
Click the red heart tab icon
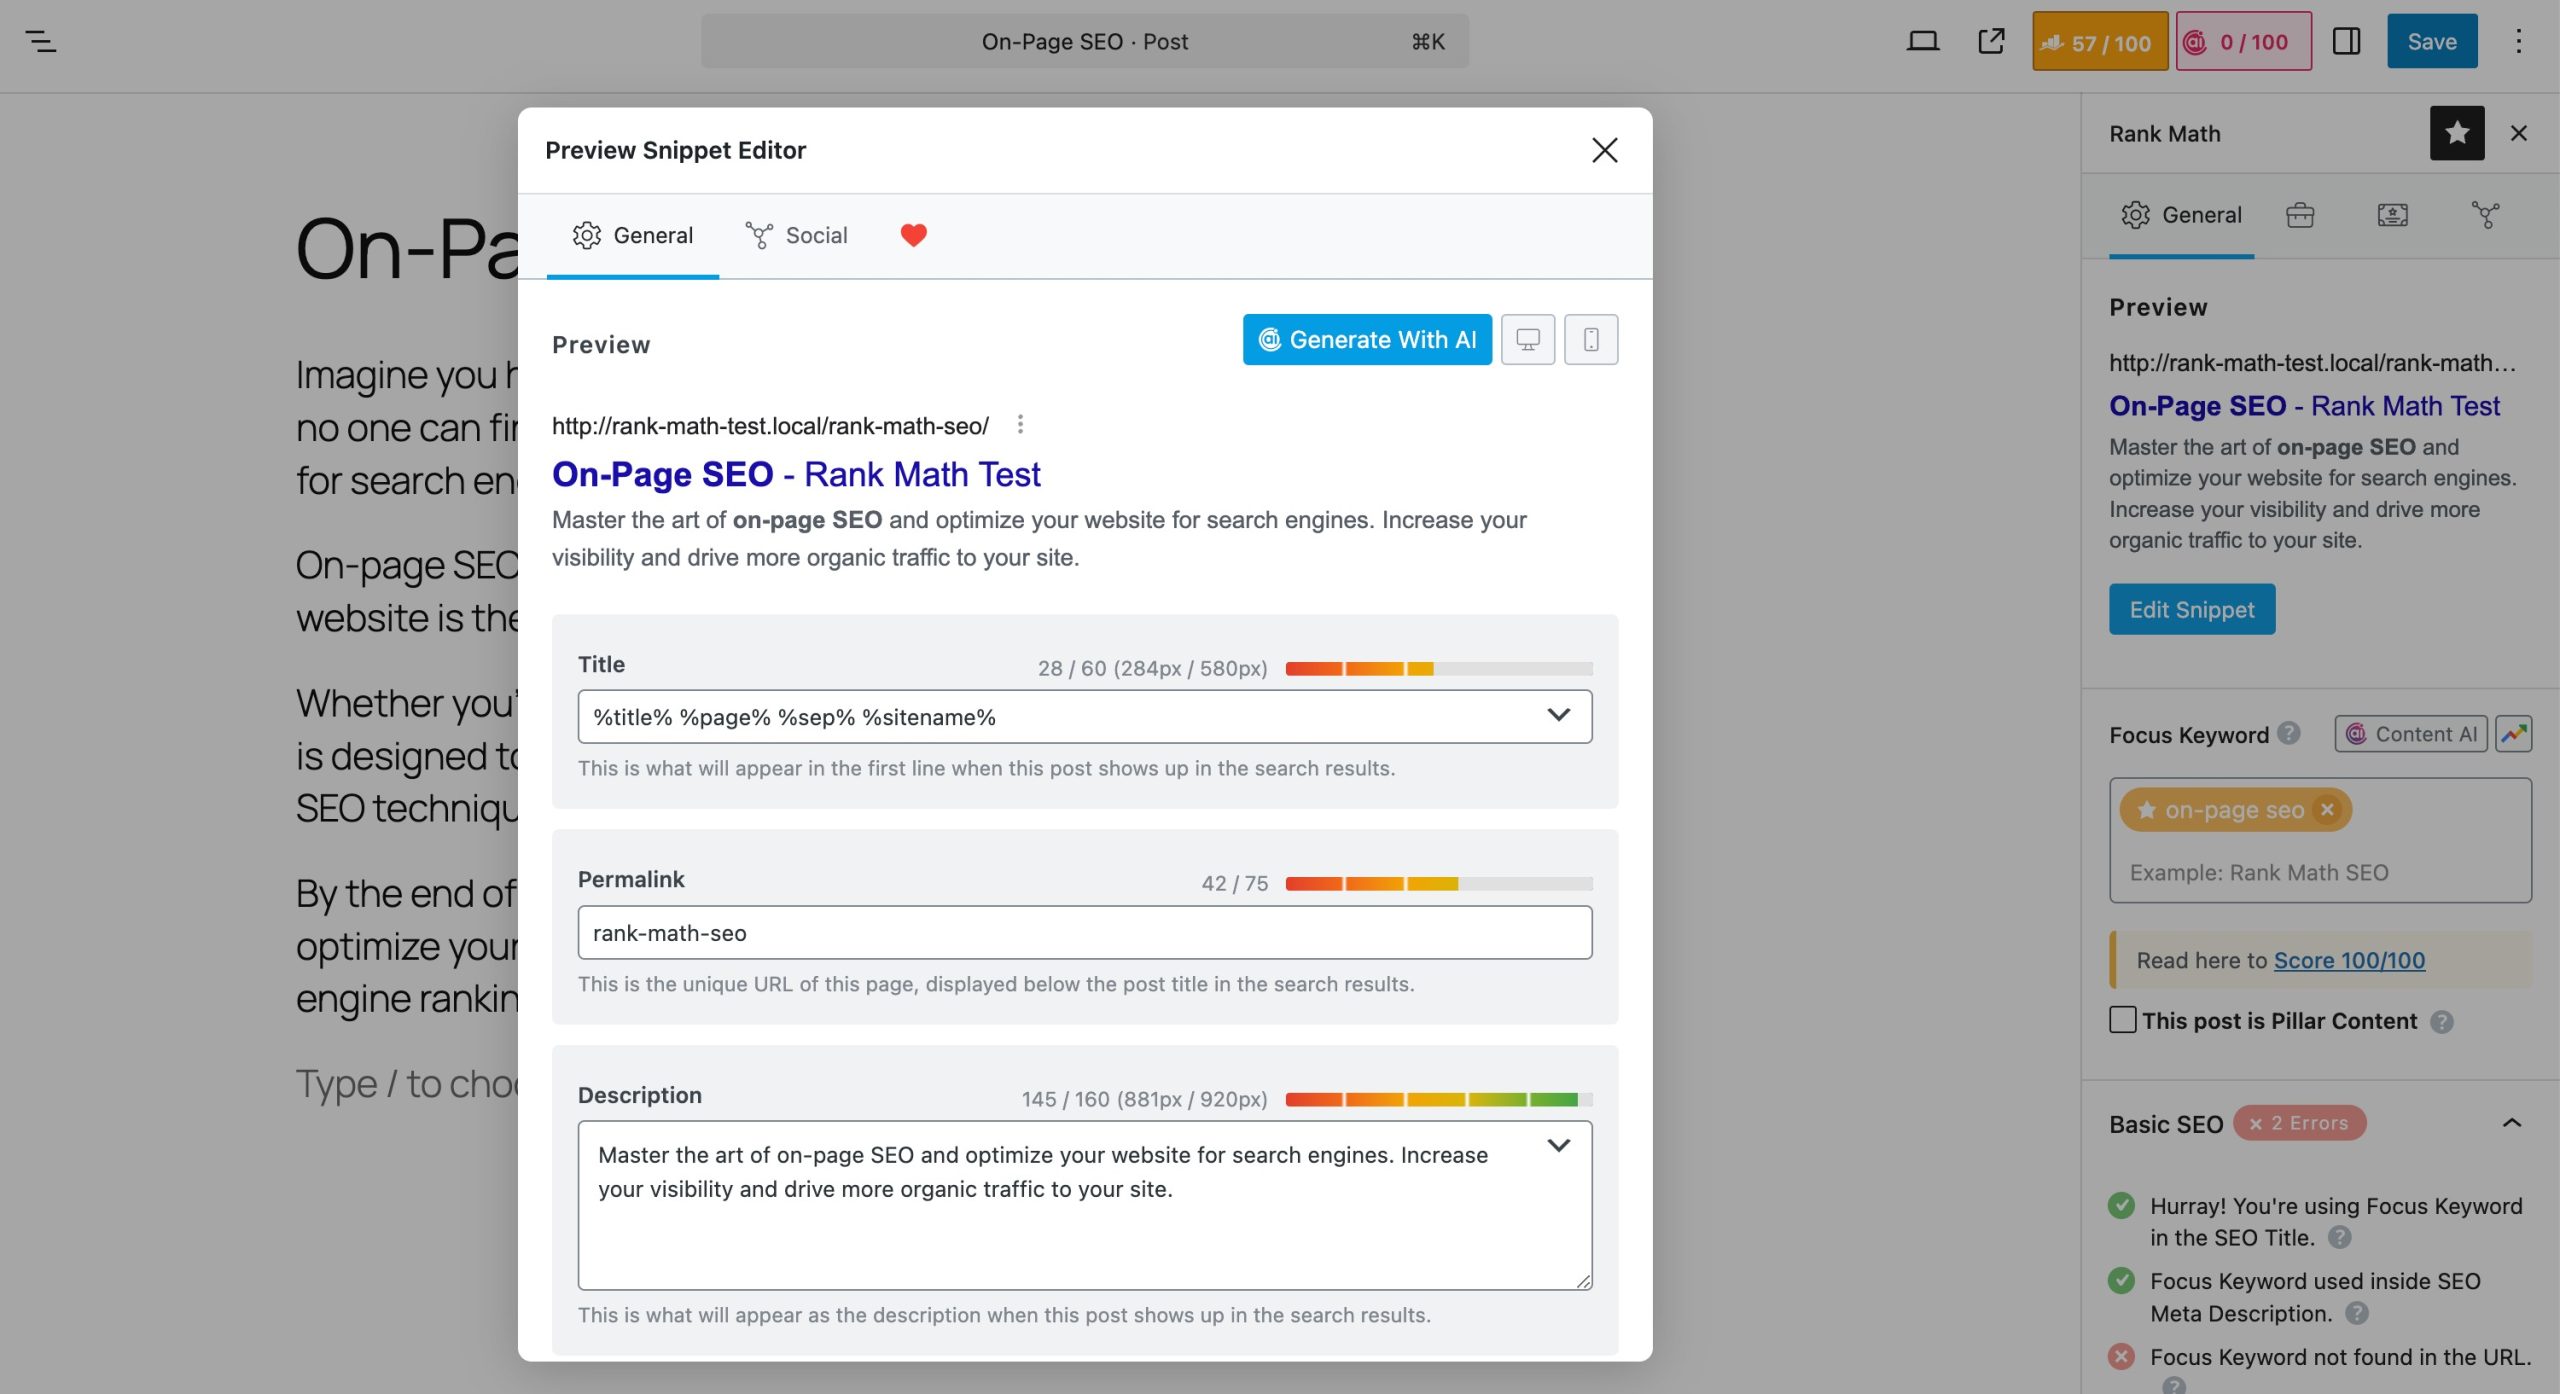click(x=913, y=235)
